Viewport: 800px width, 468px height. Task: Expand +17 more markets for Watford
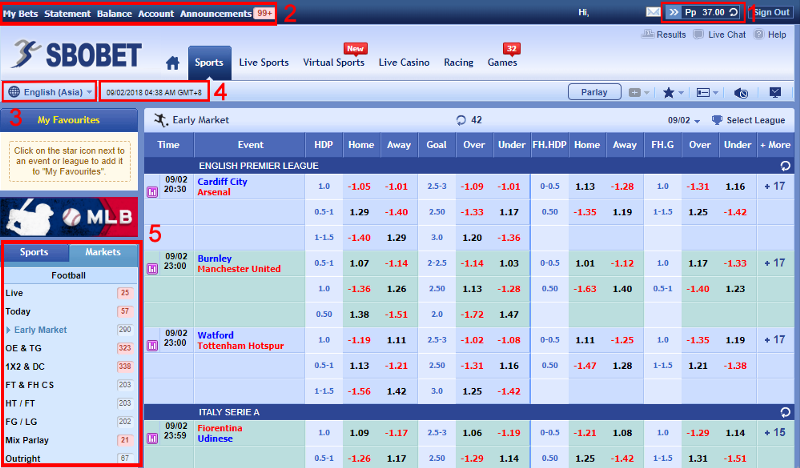774,339
